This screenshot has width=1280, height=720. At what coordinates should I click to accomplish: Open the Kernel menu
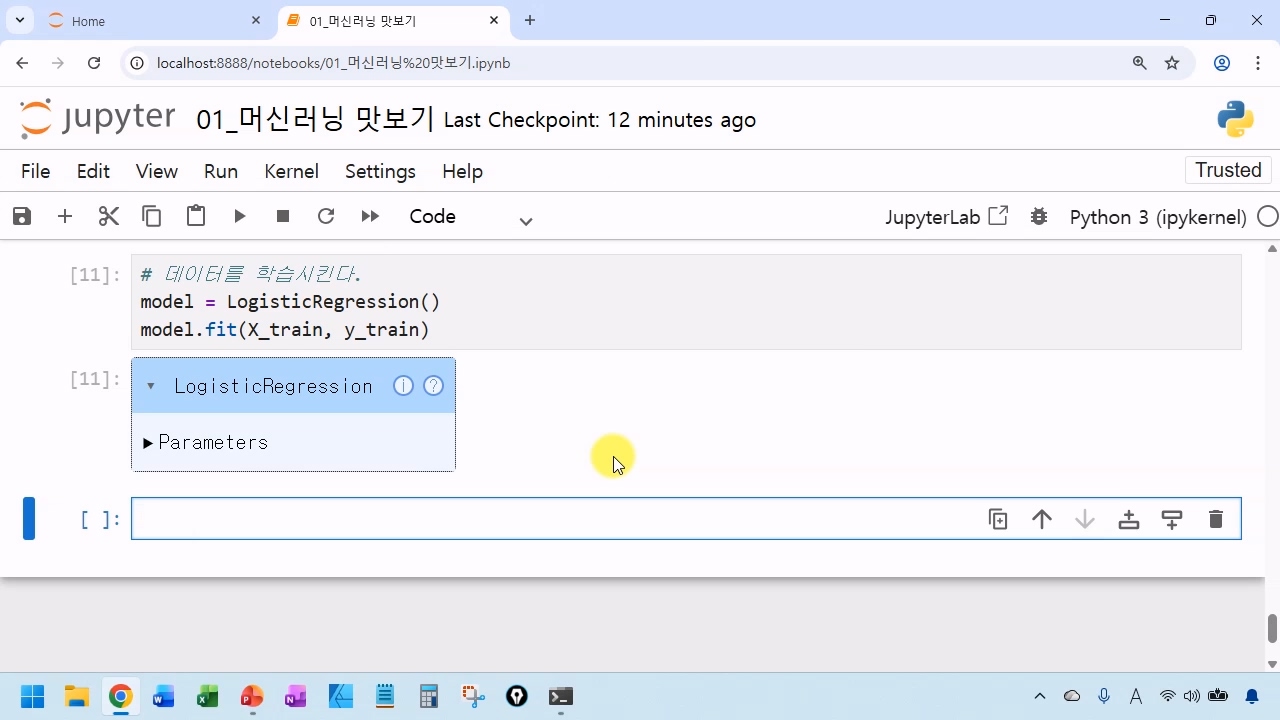click(291, 171)
